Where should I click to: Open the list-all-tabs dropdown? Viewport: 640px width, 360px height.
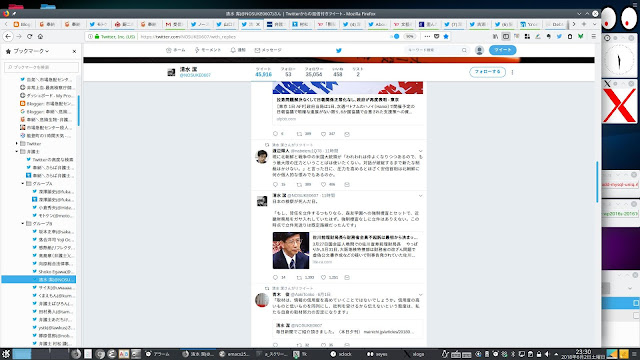(594, 24)
